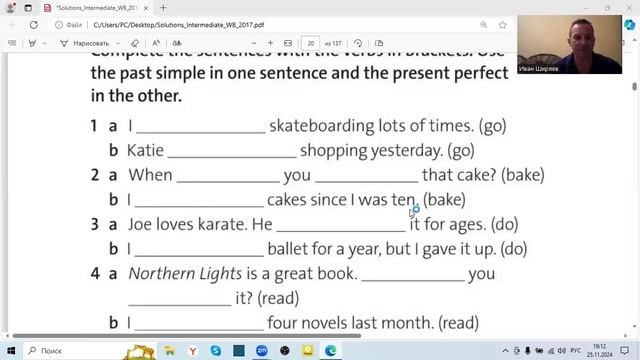The height and width of the screenshot is (360, 640).
Task: Show the PDF table of contents
Action: [12, 43]
